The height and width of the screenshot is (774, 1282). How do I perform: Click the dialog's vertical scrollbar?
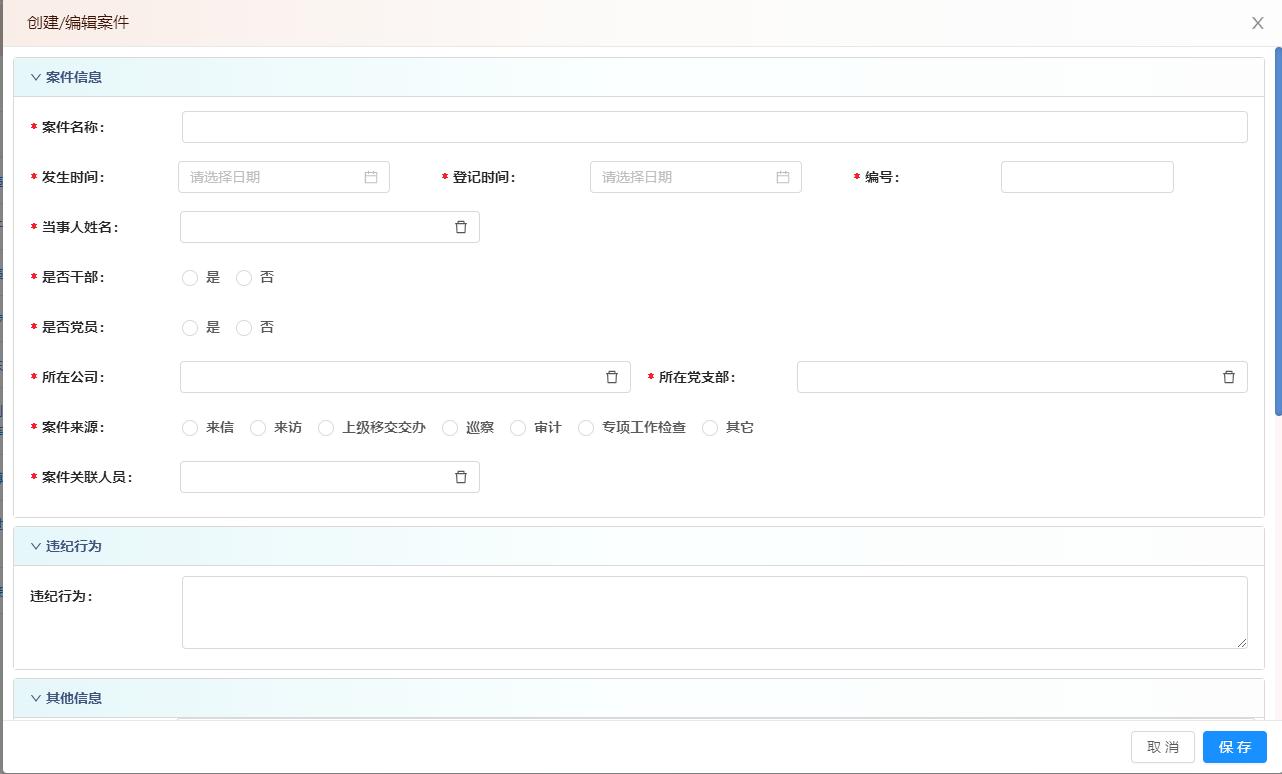click(1278, 231)
